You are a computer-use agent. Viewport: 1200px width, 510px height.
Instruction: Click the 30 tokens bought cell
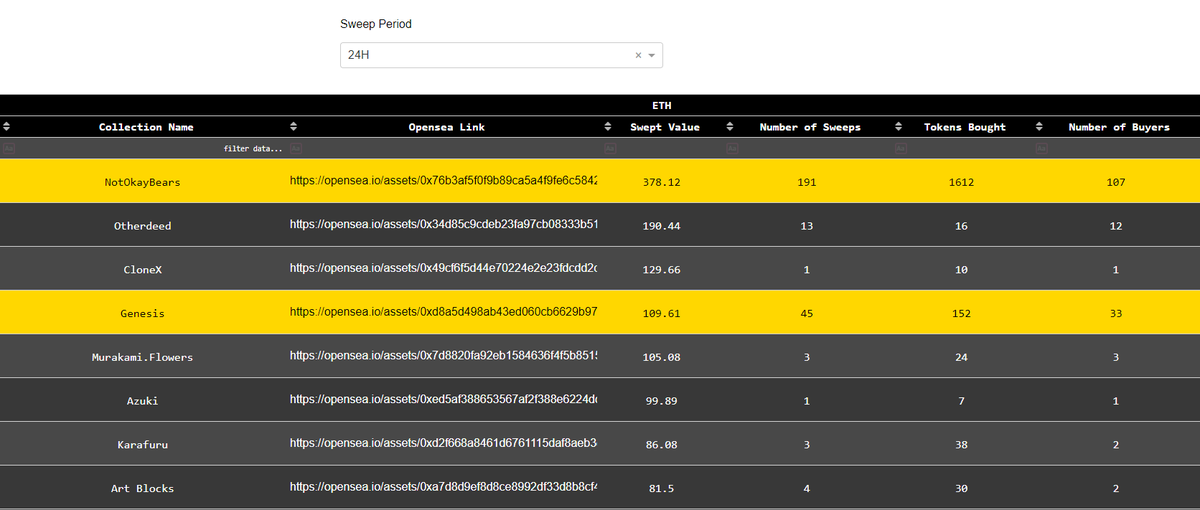coord(962,488)
